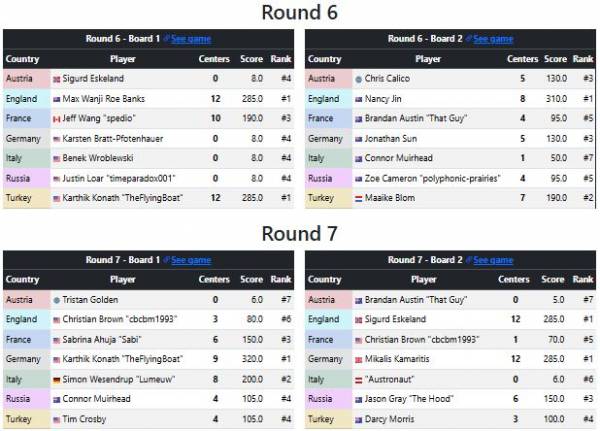Click Canadian flag icon next to Jeff Wang
The image size is (600, 431).
pyautogui.click(x=56, y=118)
